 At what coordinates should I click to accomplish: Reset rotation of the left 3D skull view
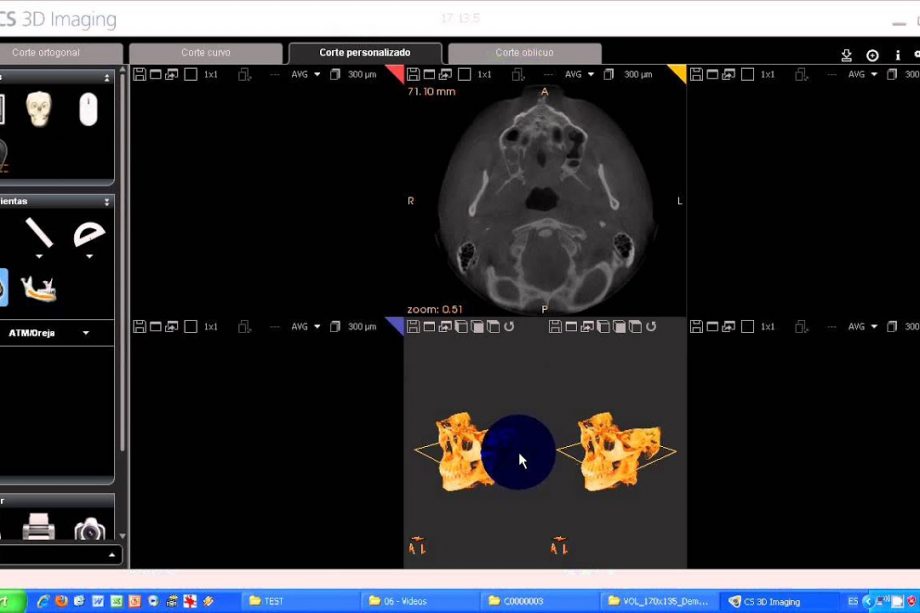[509, 327]
